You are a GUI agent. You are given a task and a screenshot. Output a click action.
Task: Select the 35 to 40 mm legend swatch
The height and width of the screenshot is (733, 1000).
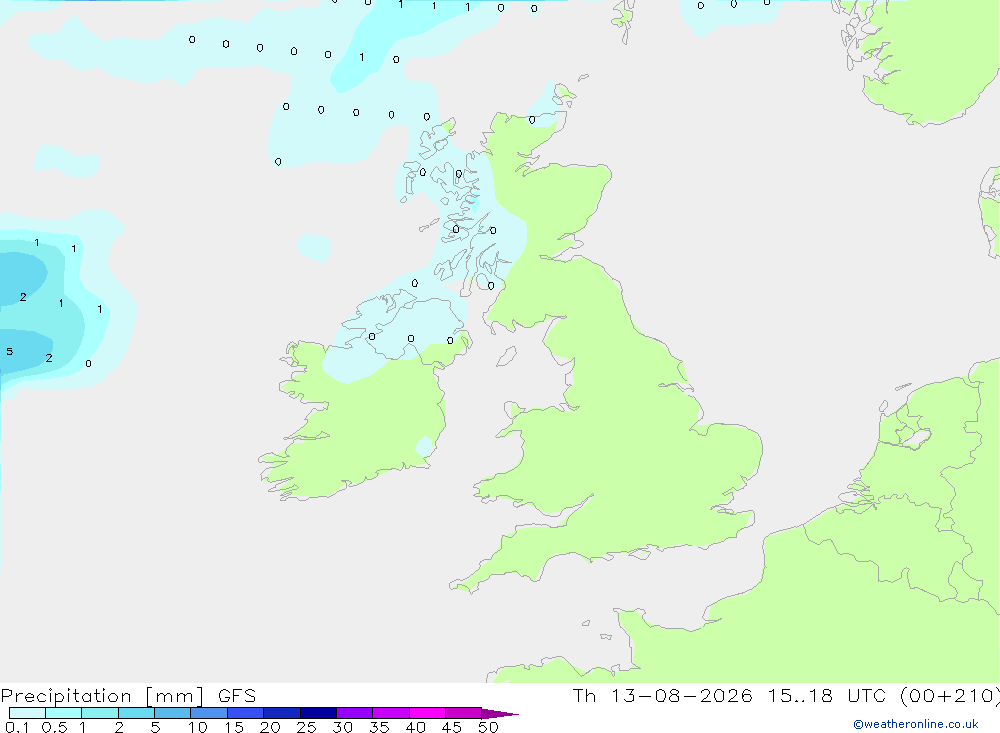coord(391,713)
